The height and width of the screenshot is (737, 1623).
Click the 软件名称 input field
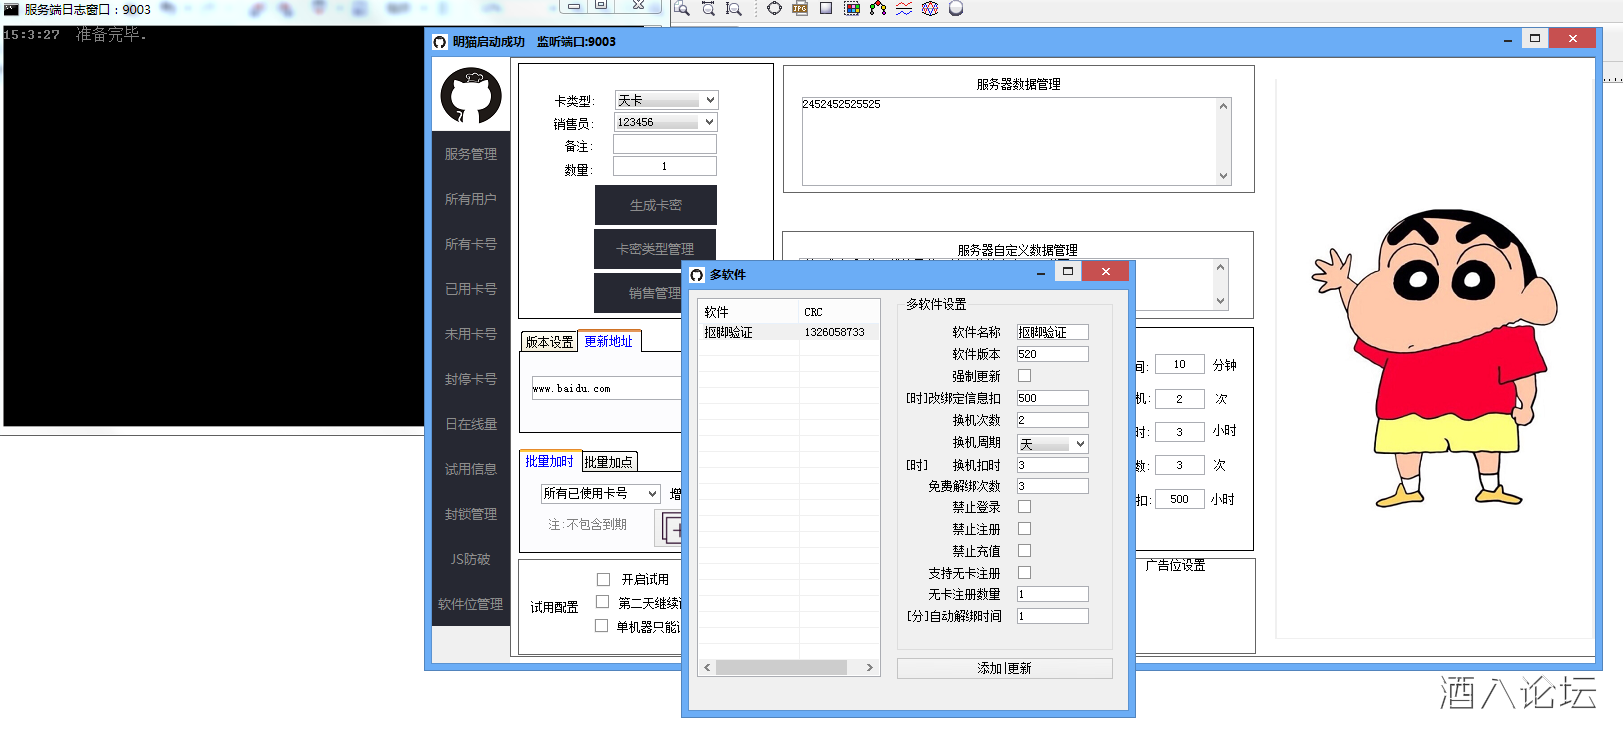(x=1052, y=332)
